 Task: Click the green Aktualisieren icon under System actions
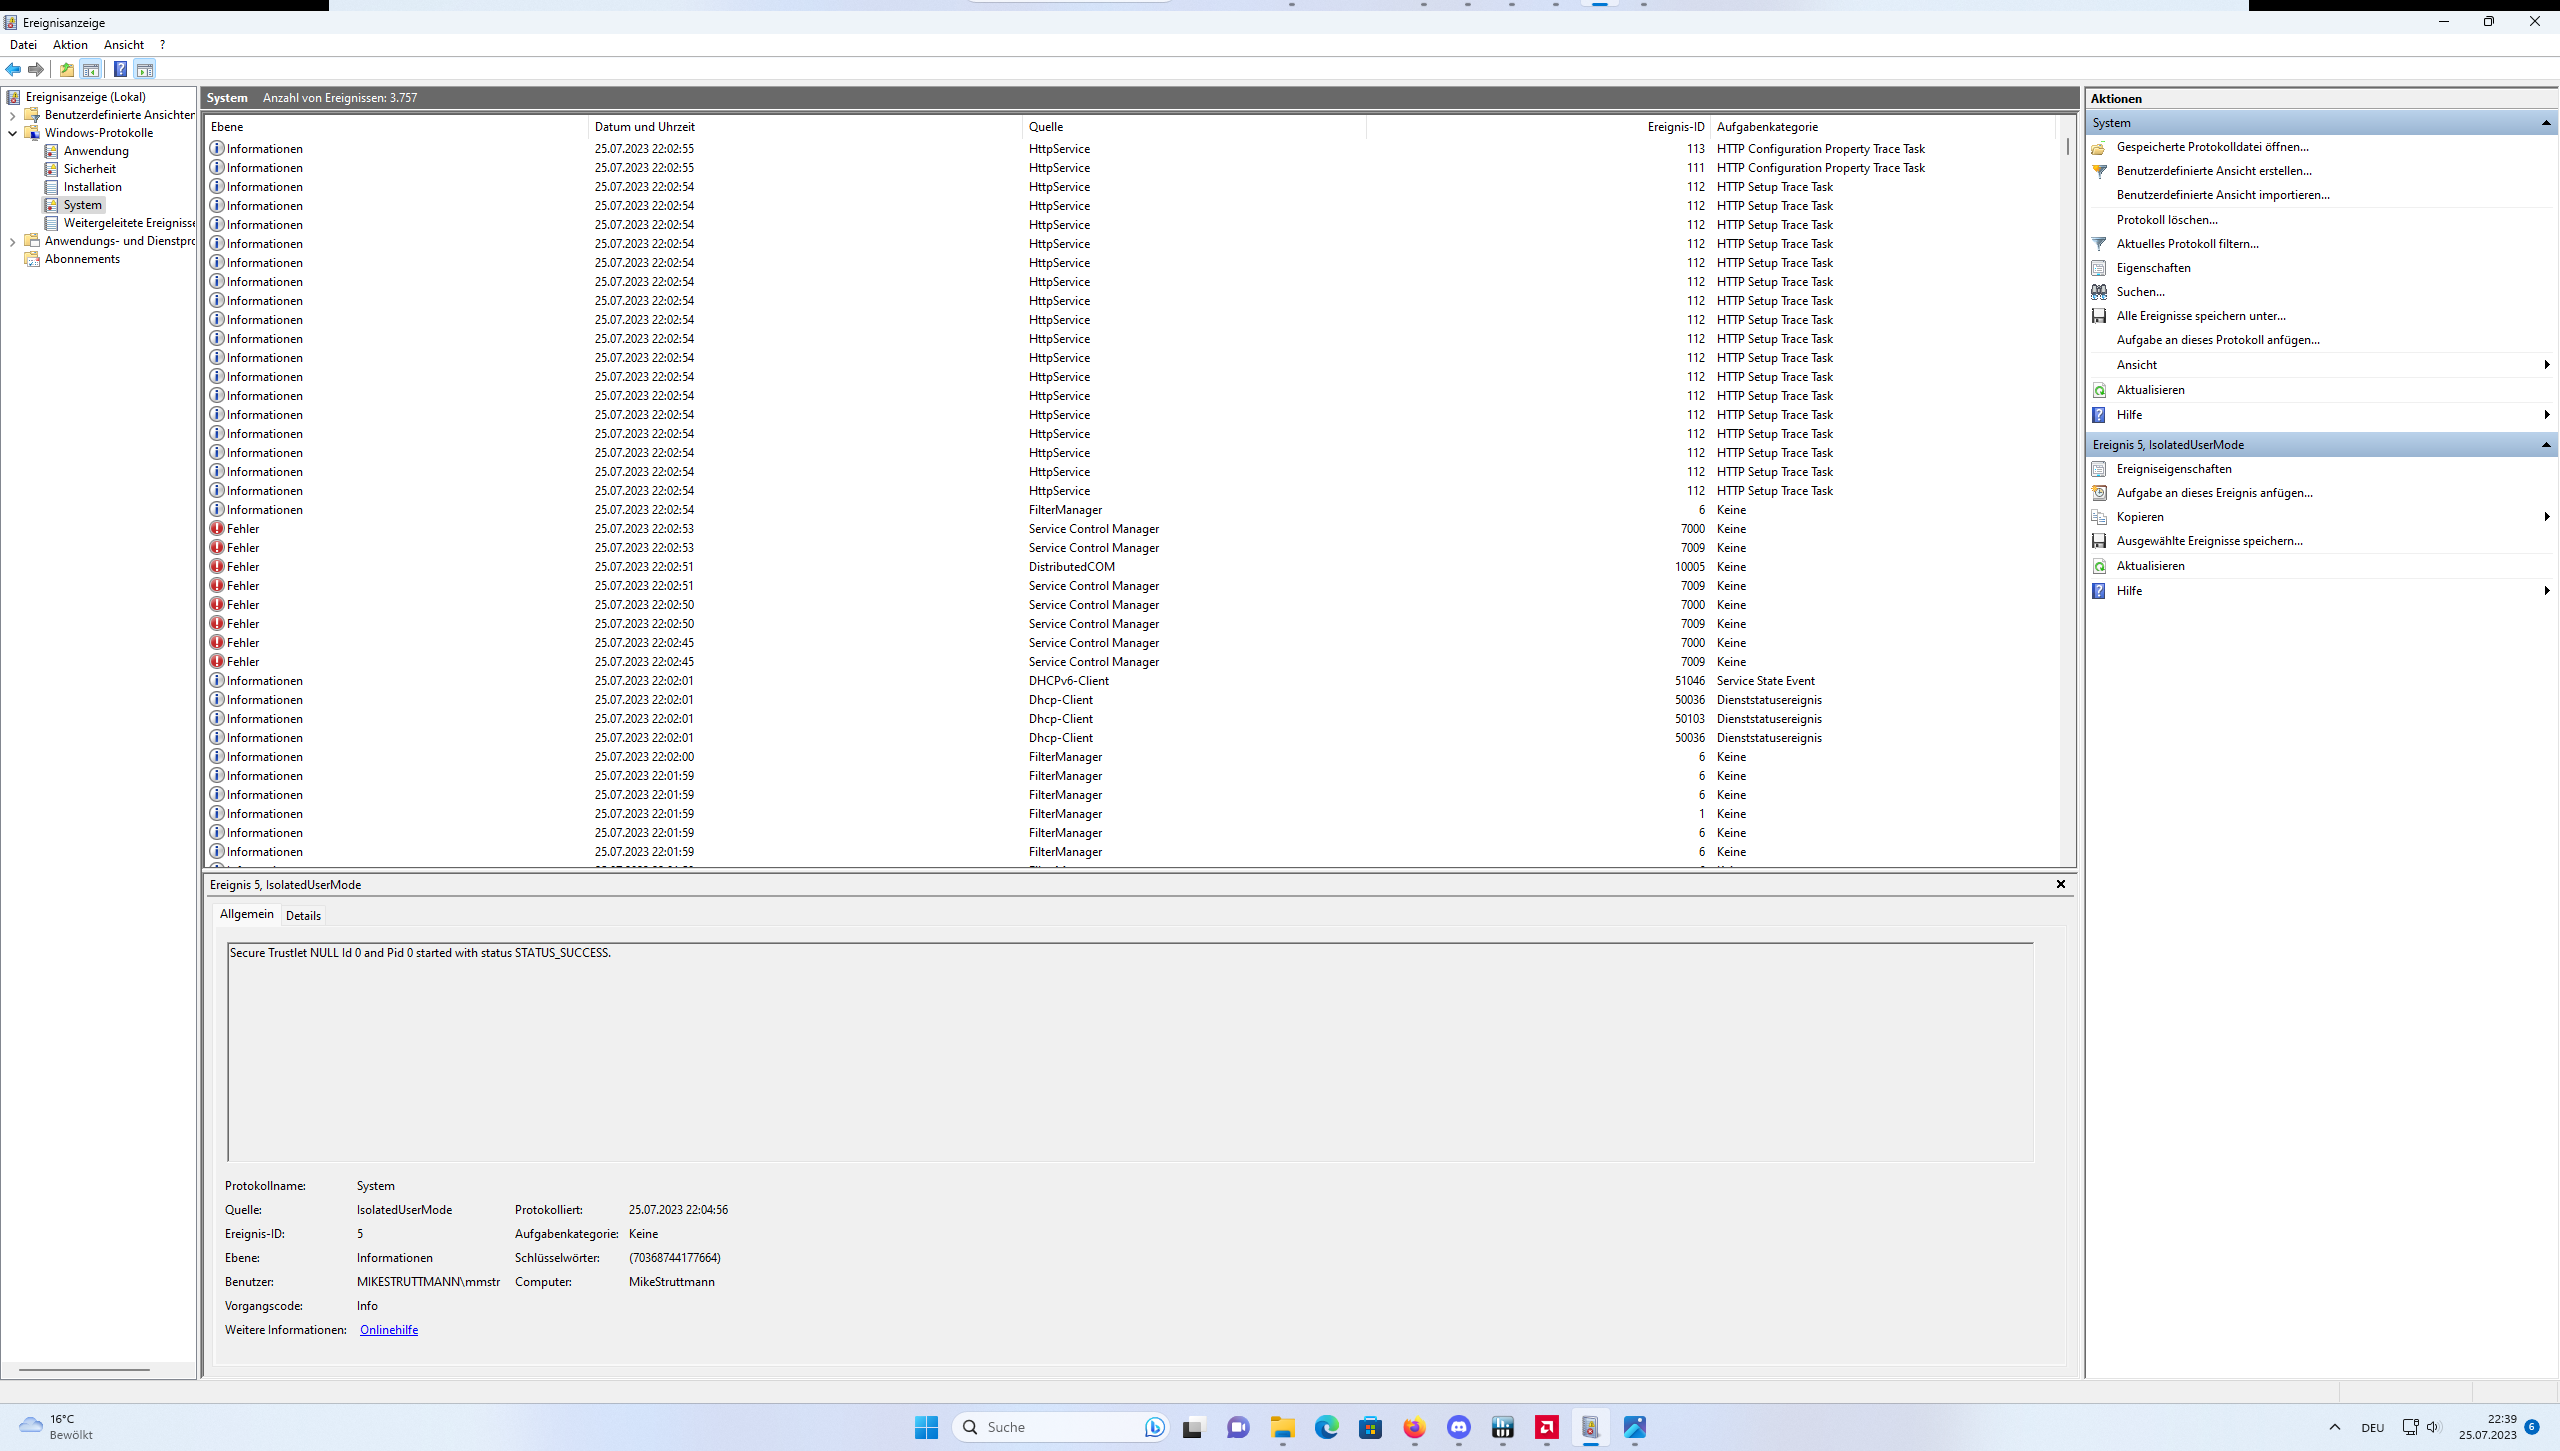[2099, 390]
